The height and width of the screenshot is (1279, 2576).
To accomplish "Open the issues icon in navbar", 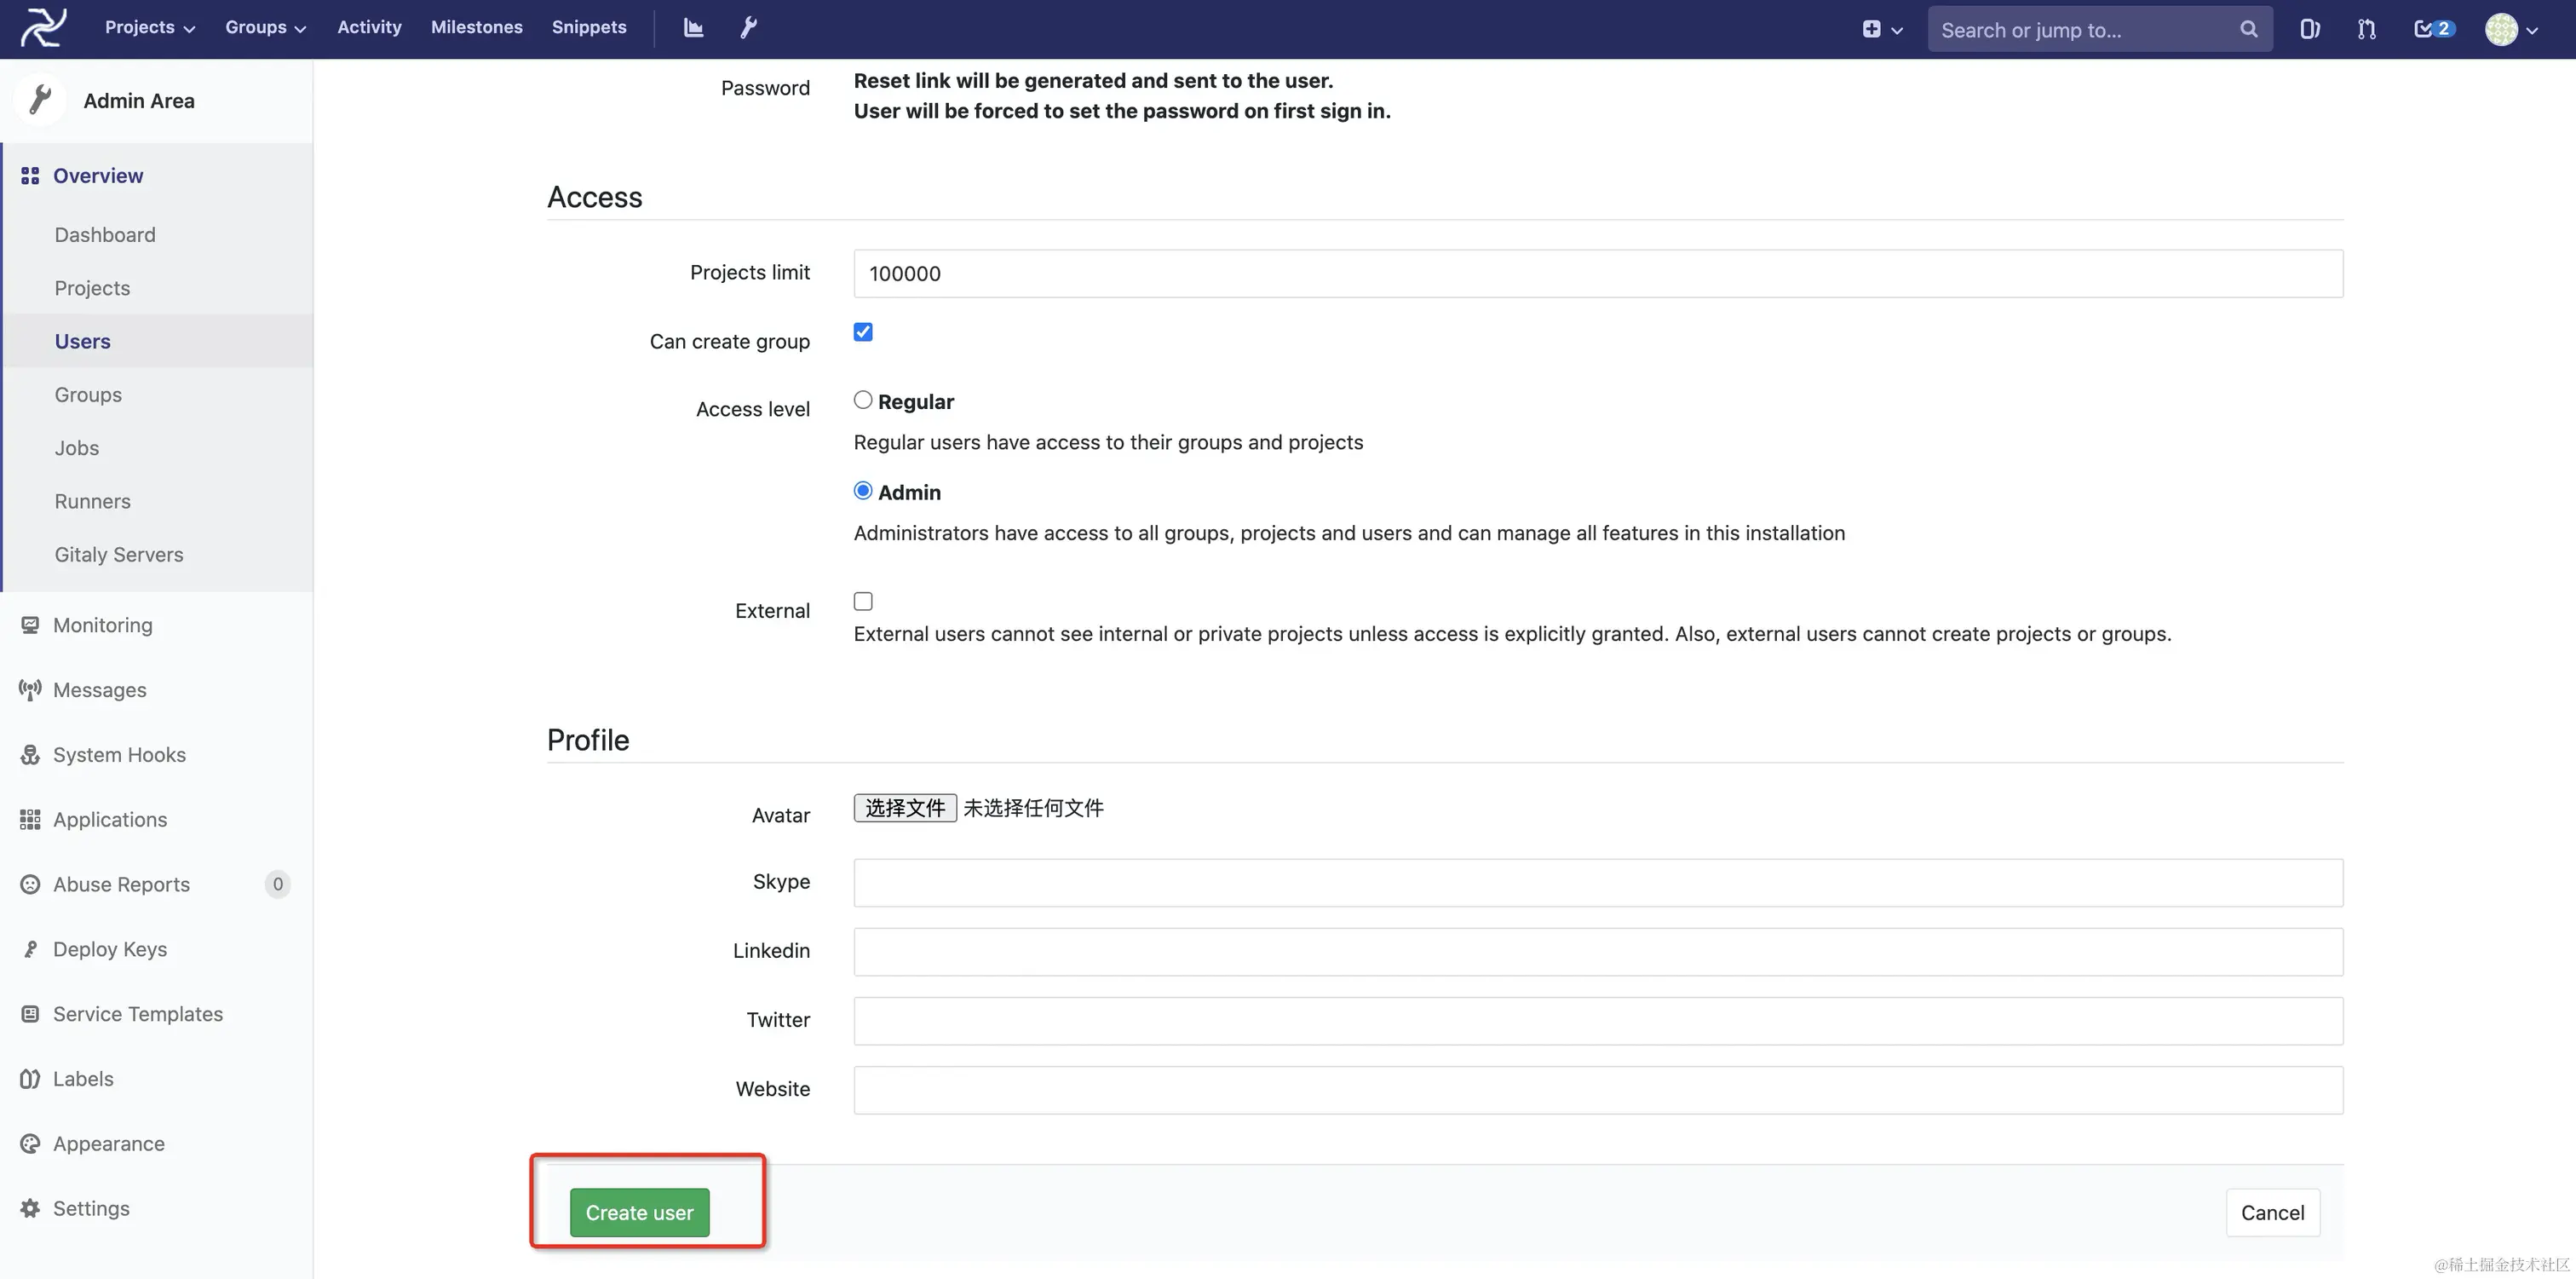I will pos(2309,29).
